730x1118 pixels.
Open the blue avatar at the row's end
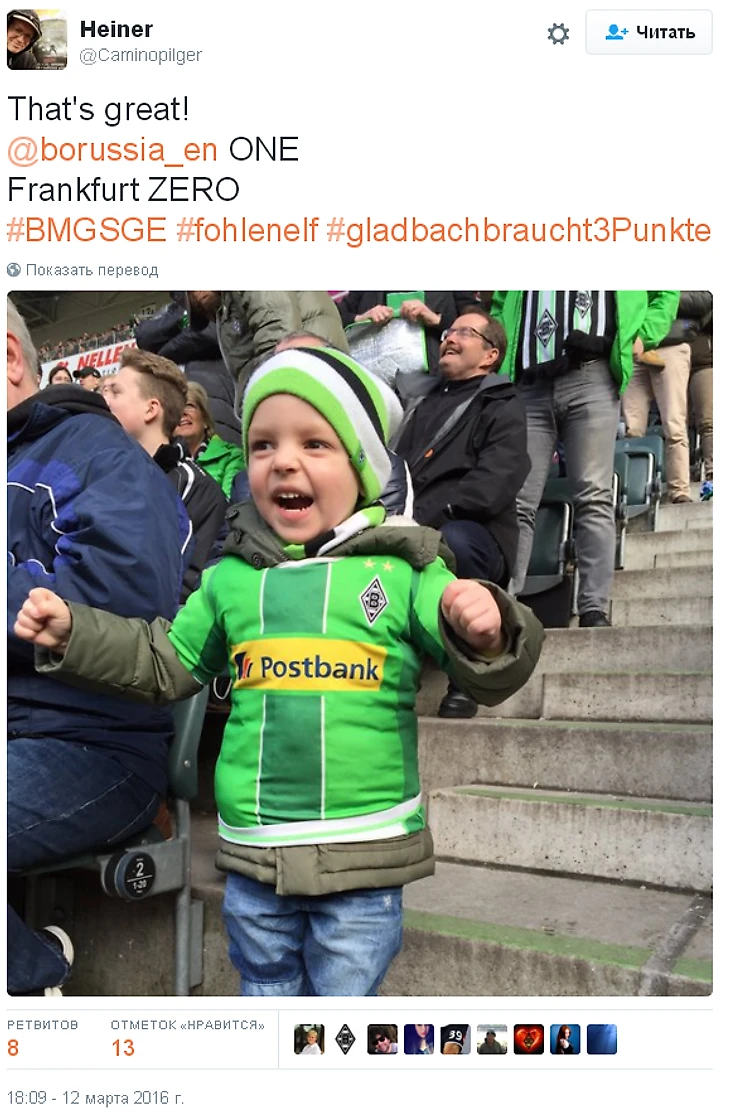(x=602, y=1040)
